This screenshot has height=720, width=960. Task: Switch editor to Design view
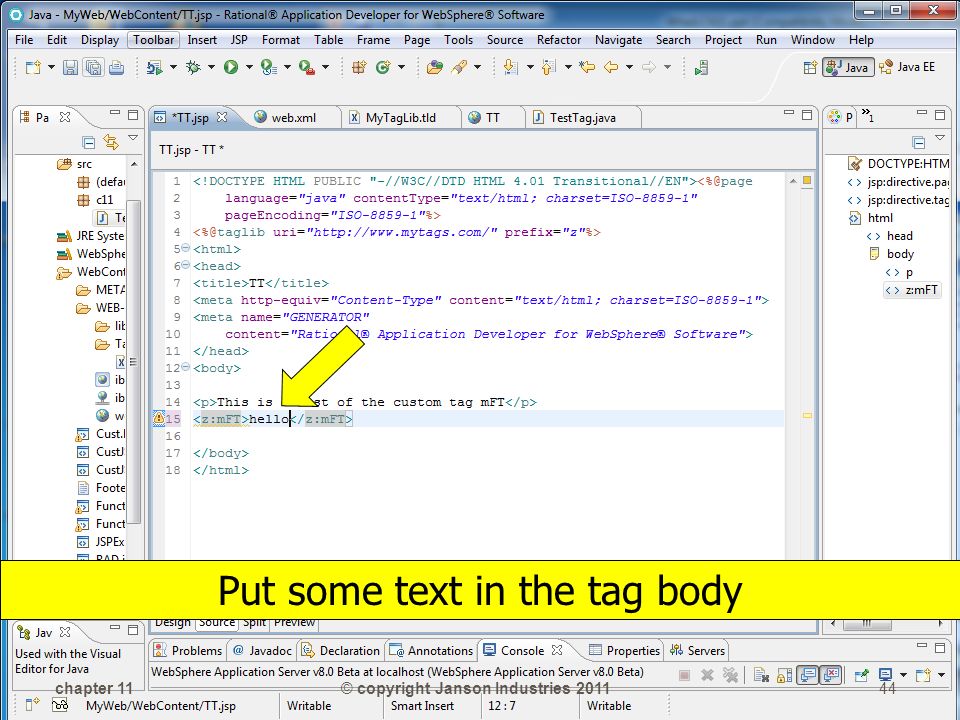point(173,623)
